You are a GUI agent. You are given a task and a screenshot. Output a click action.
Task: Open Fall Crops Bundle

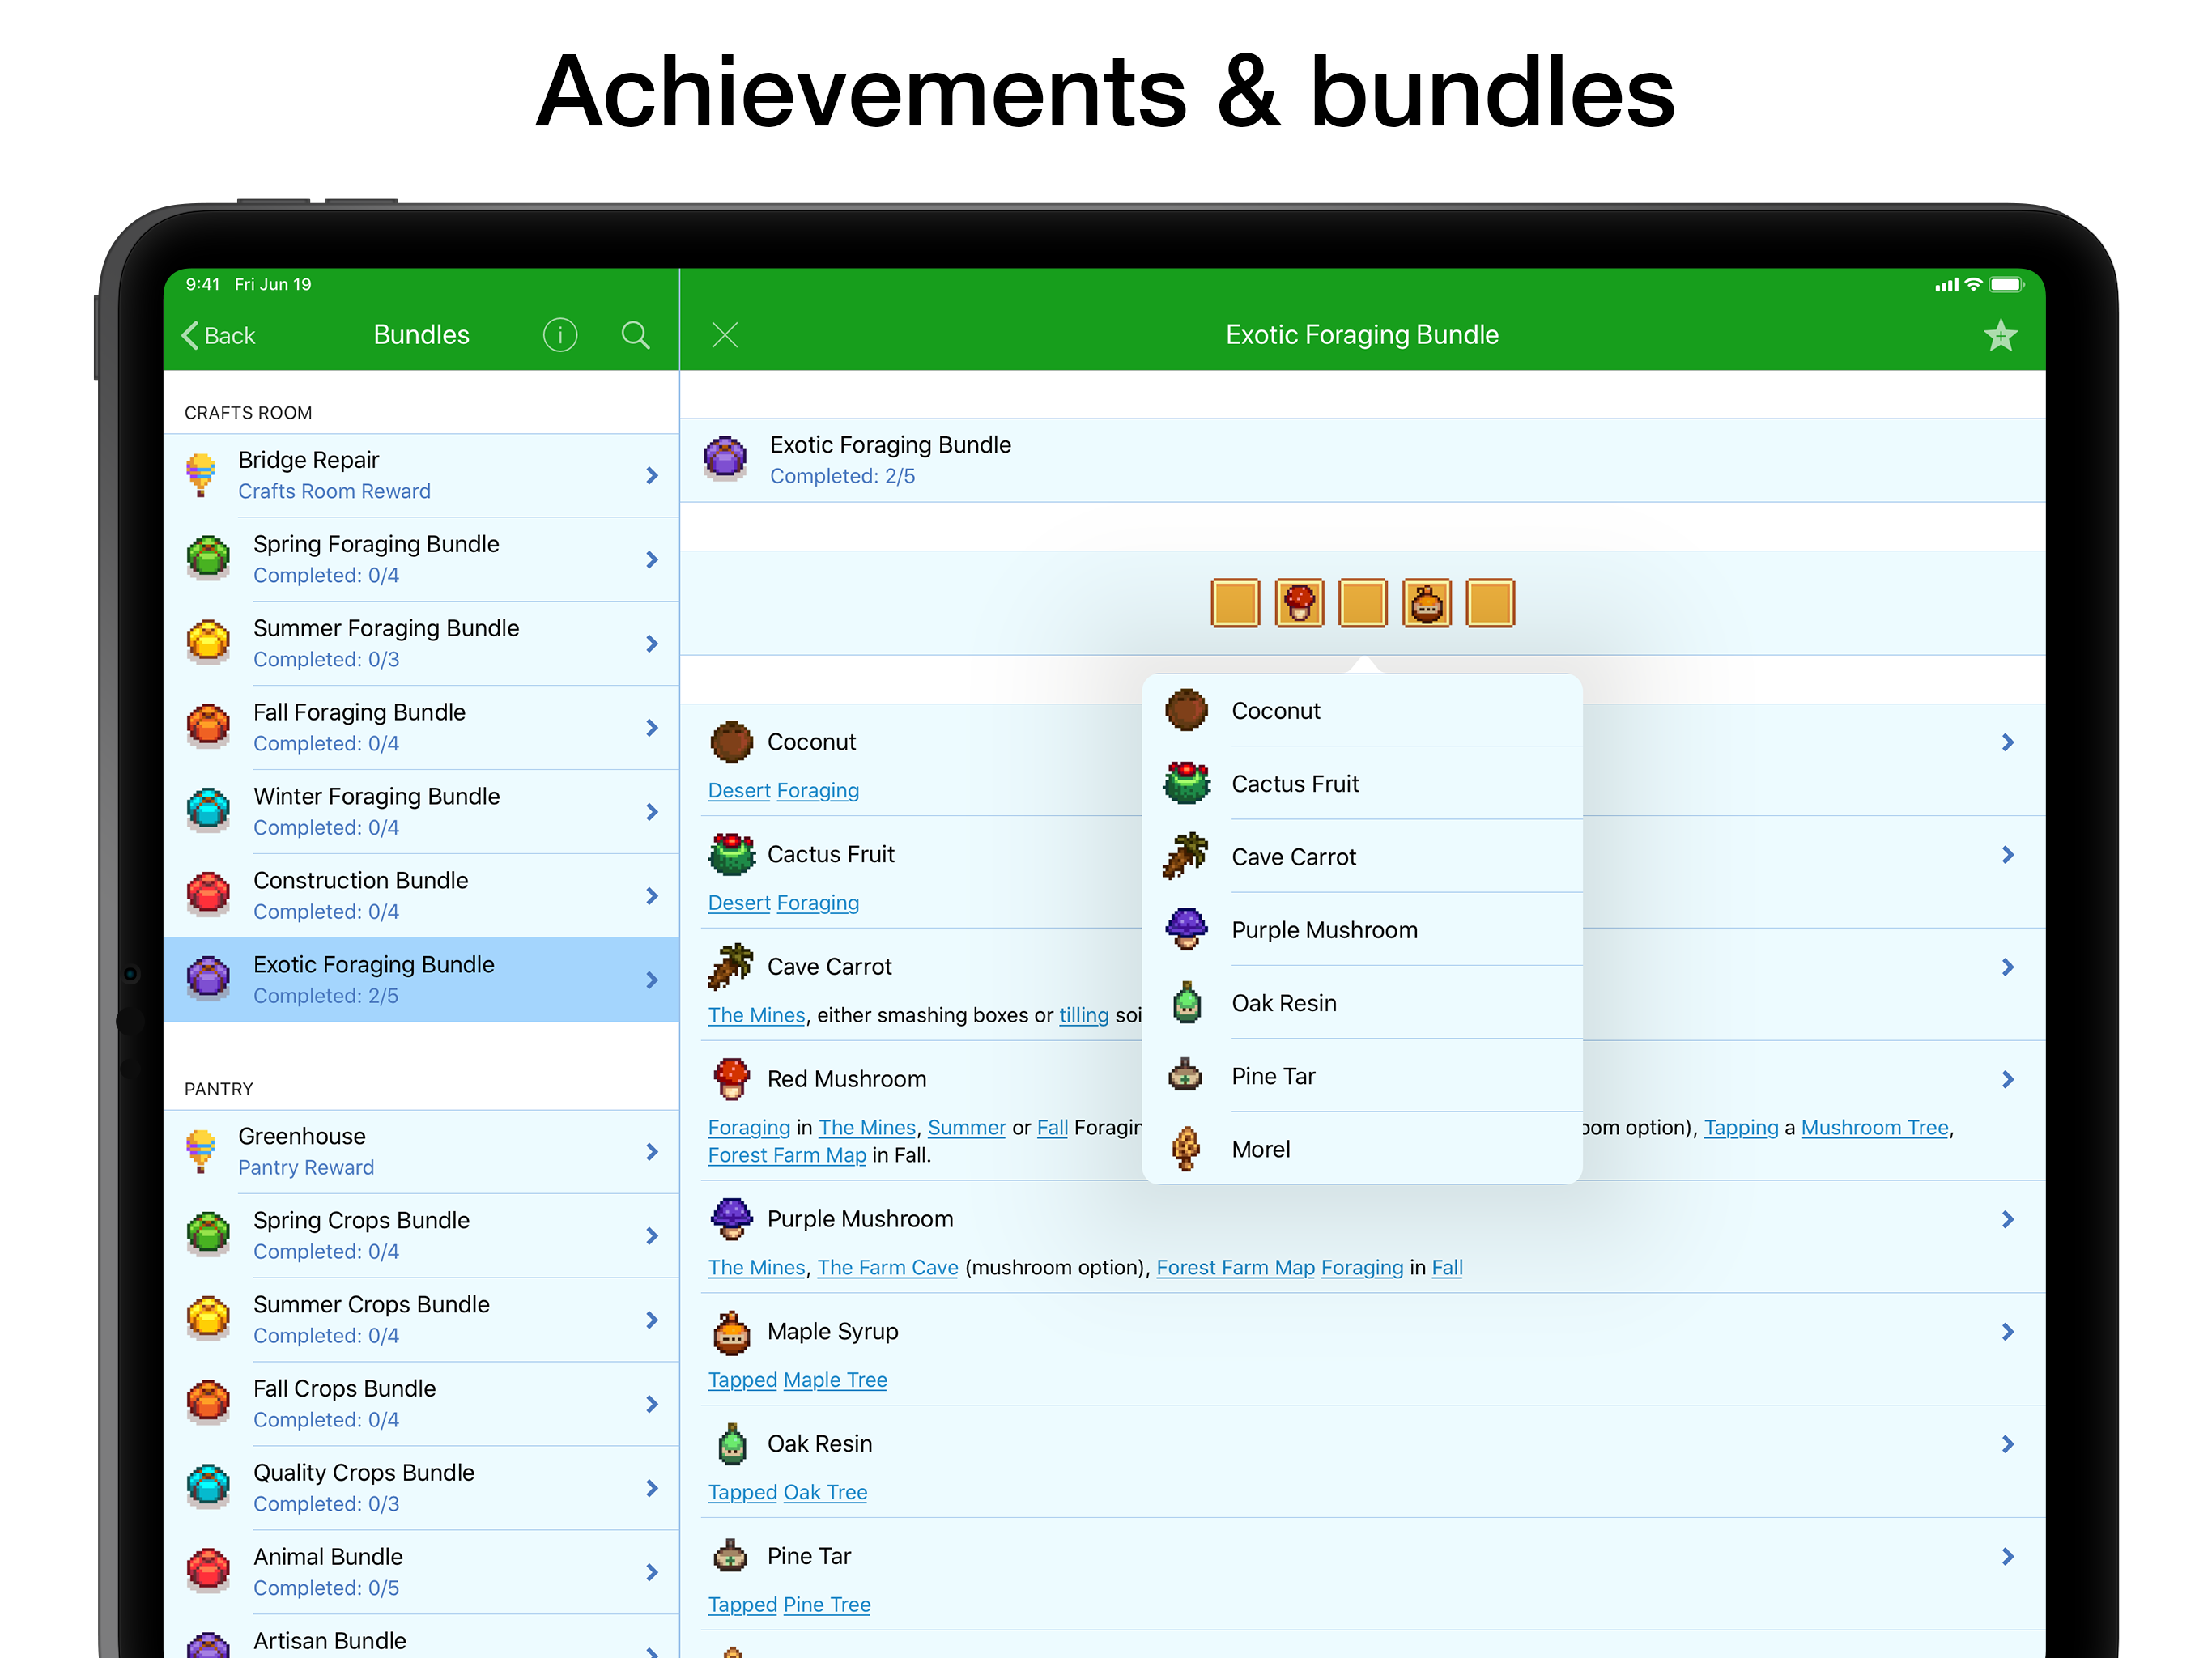pyautogui.click(x=421, y=1403)
